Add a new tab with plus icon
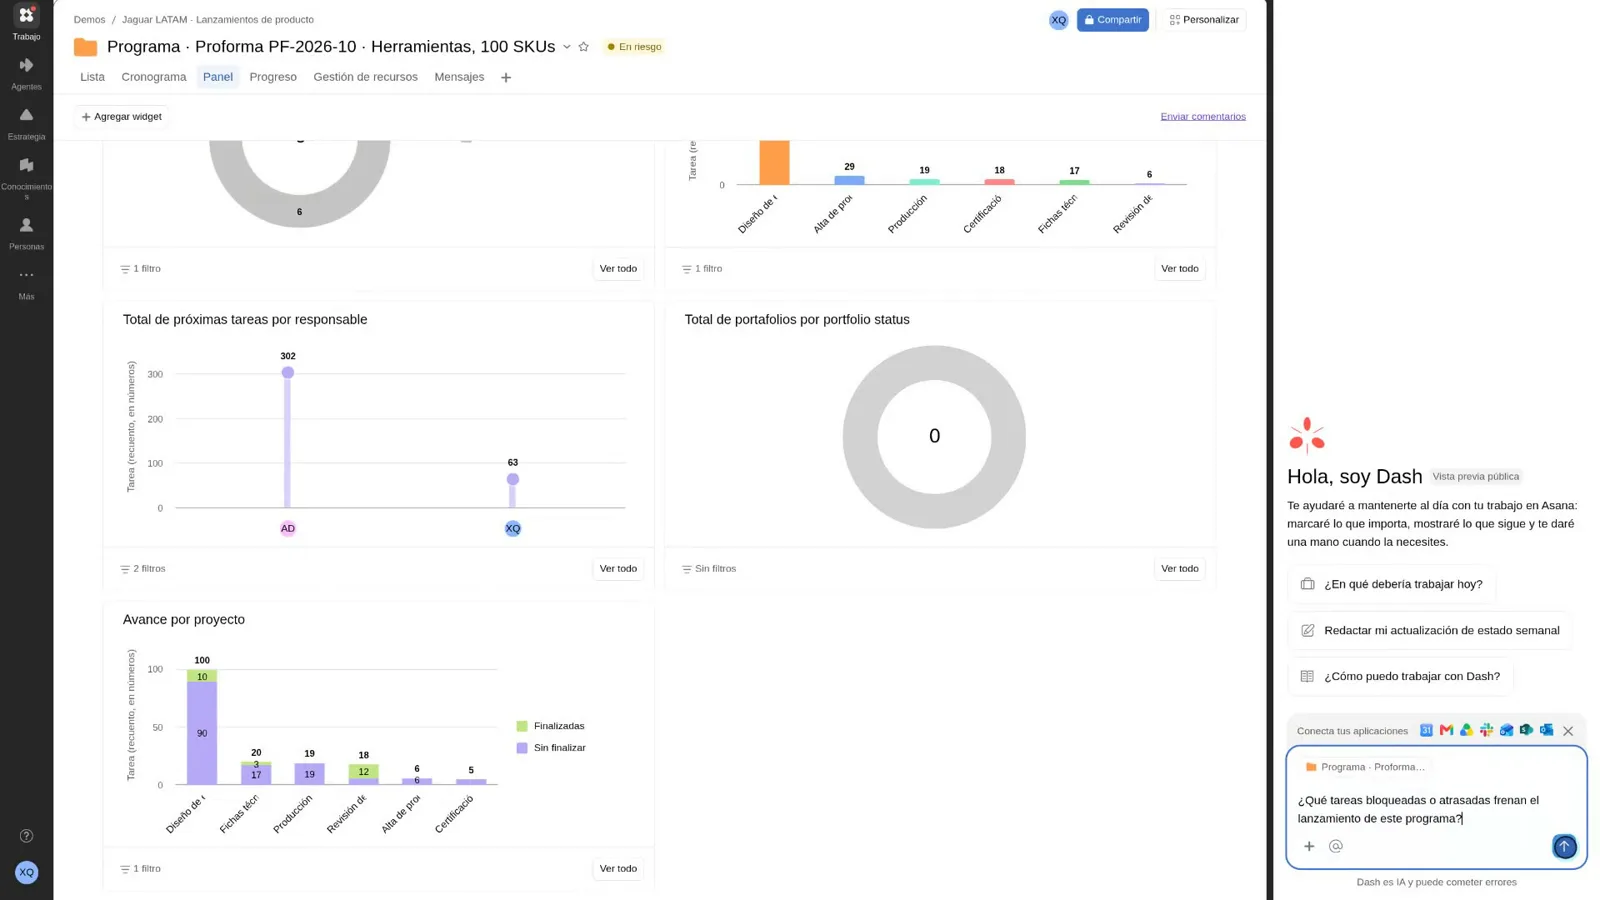 tap(506, 77)
